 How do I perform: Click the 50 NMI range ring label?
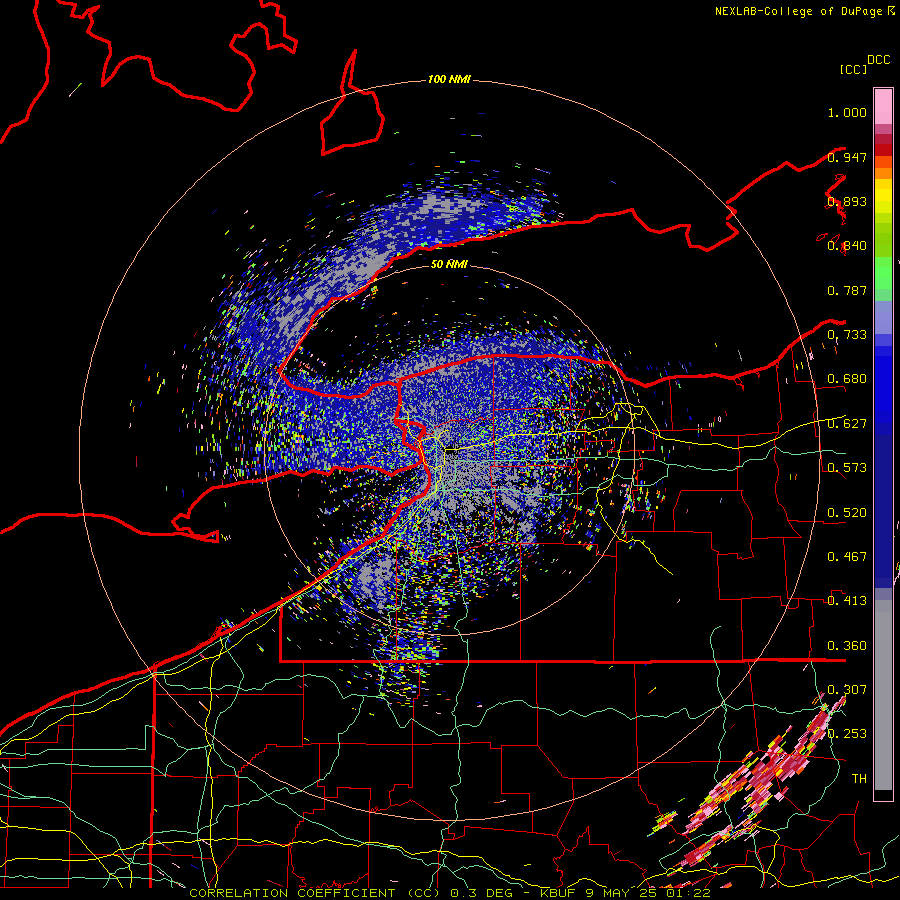[449, 264]
